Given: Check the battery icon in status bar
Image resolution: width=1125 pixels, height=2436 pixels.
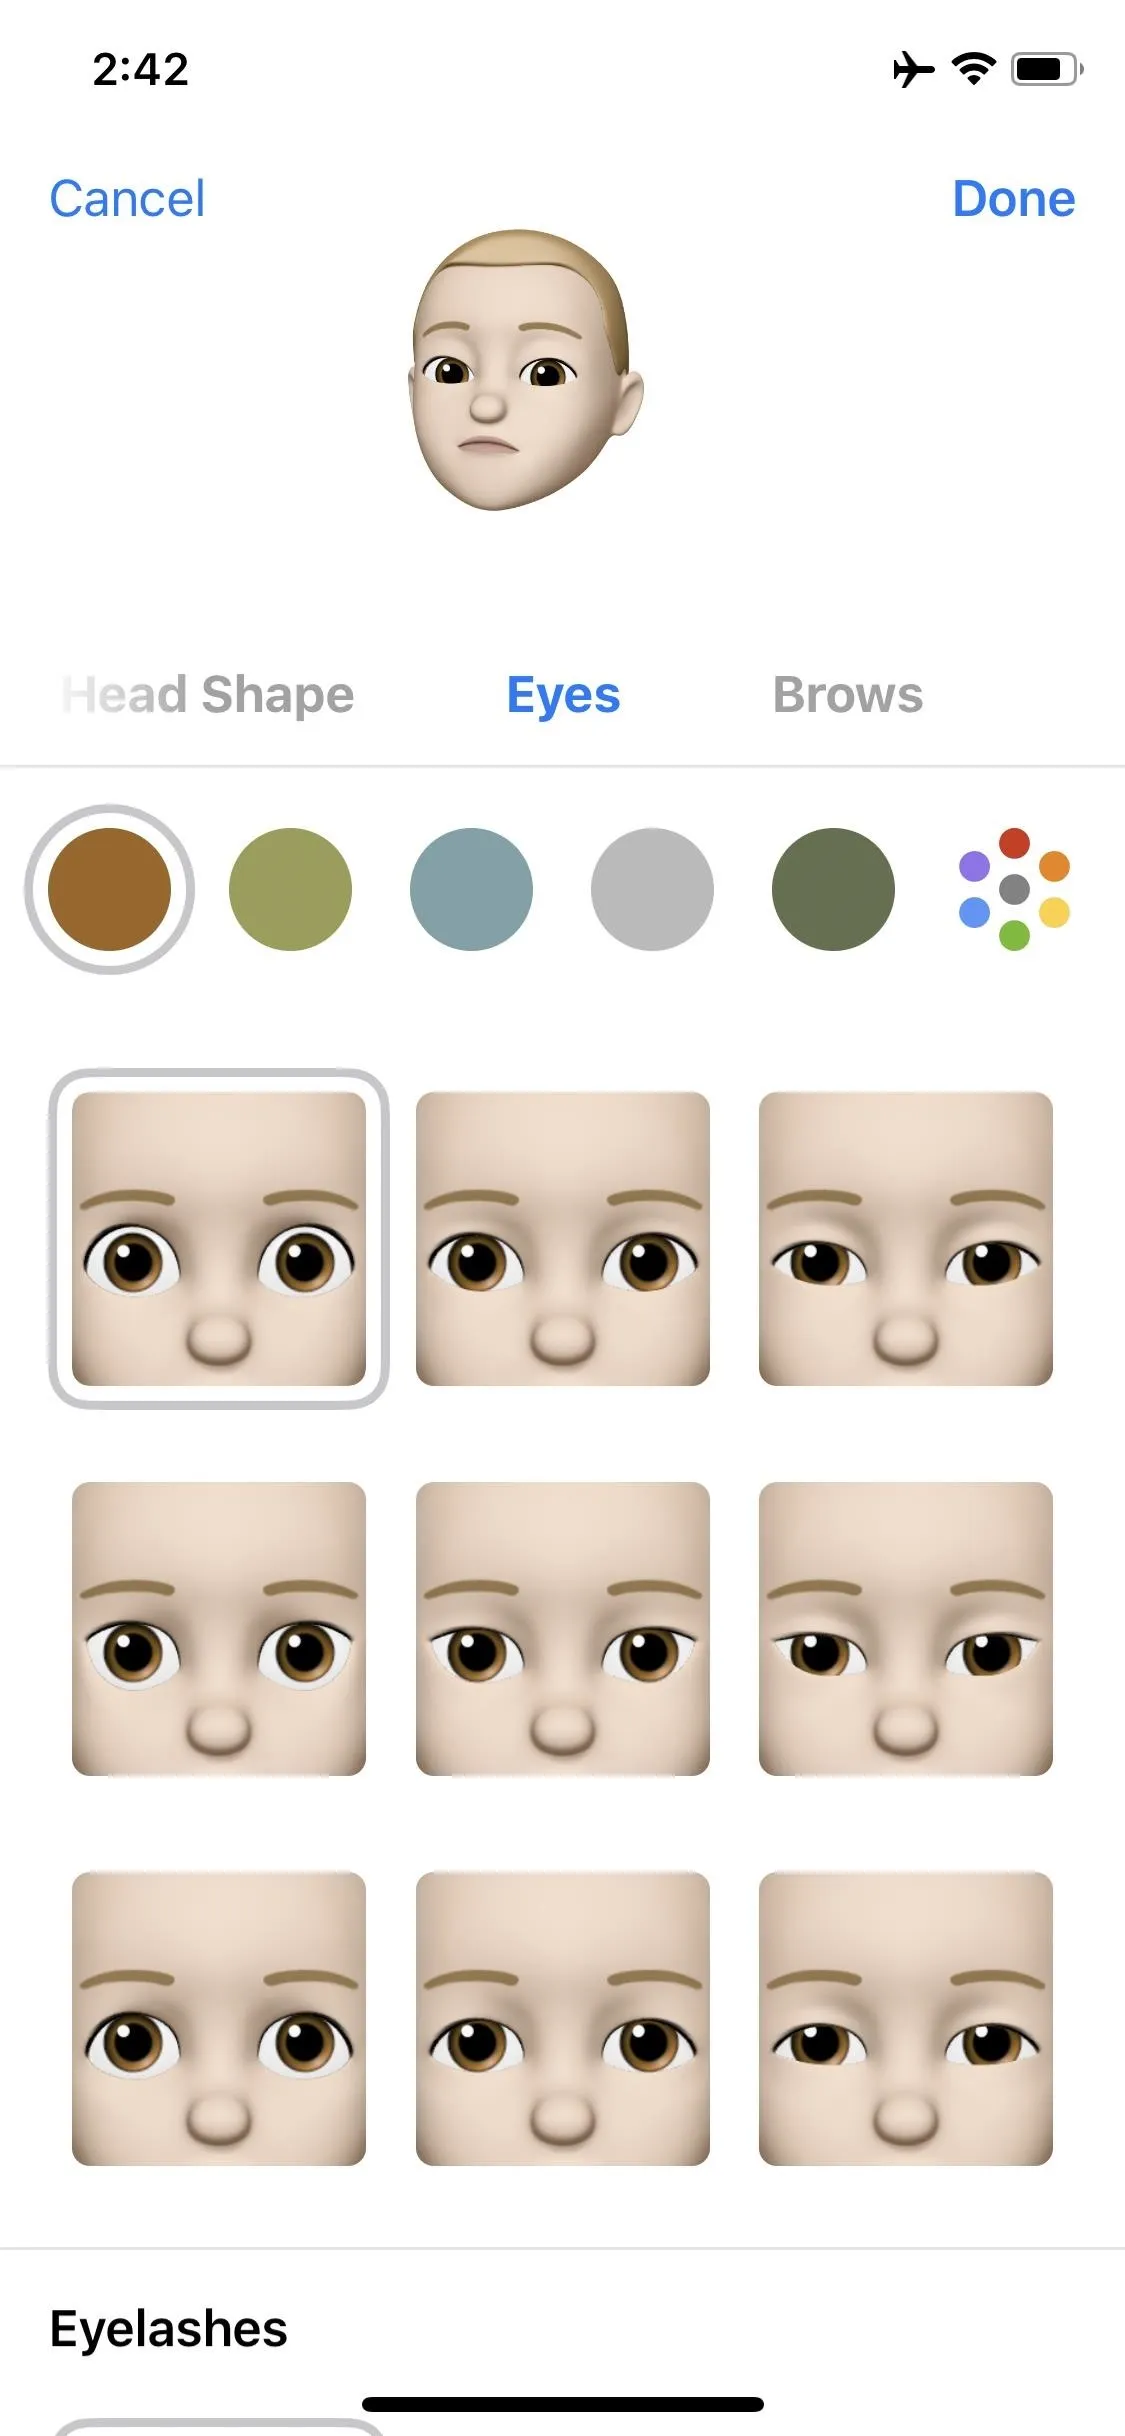Looking at the screenshot, I should pos(1047,69).
